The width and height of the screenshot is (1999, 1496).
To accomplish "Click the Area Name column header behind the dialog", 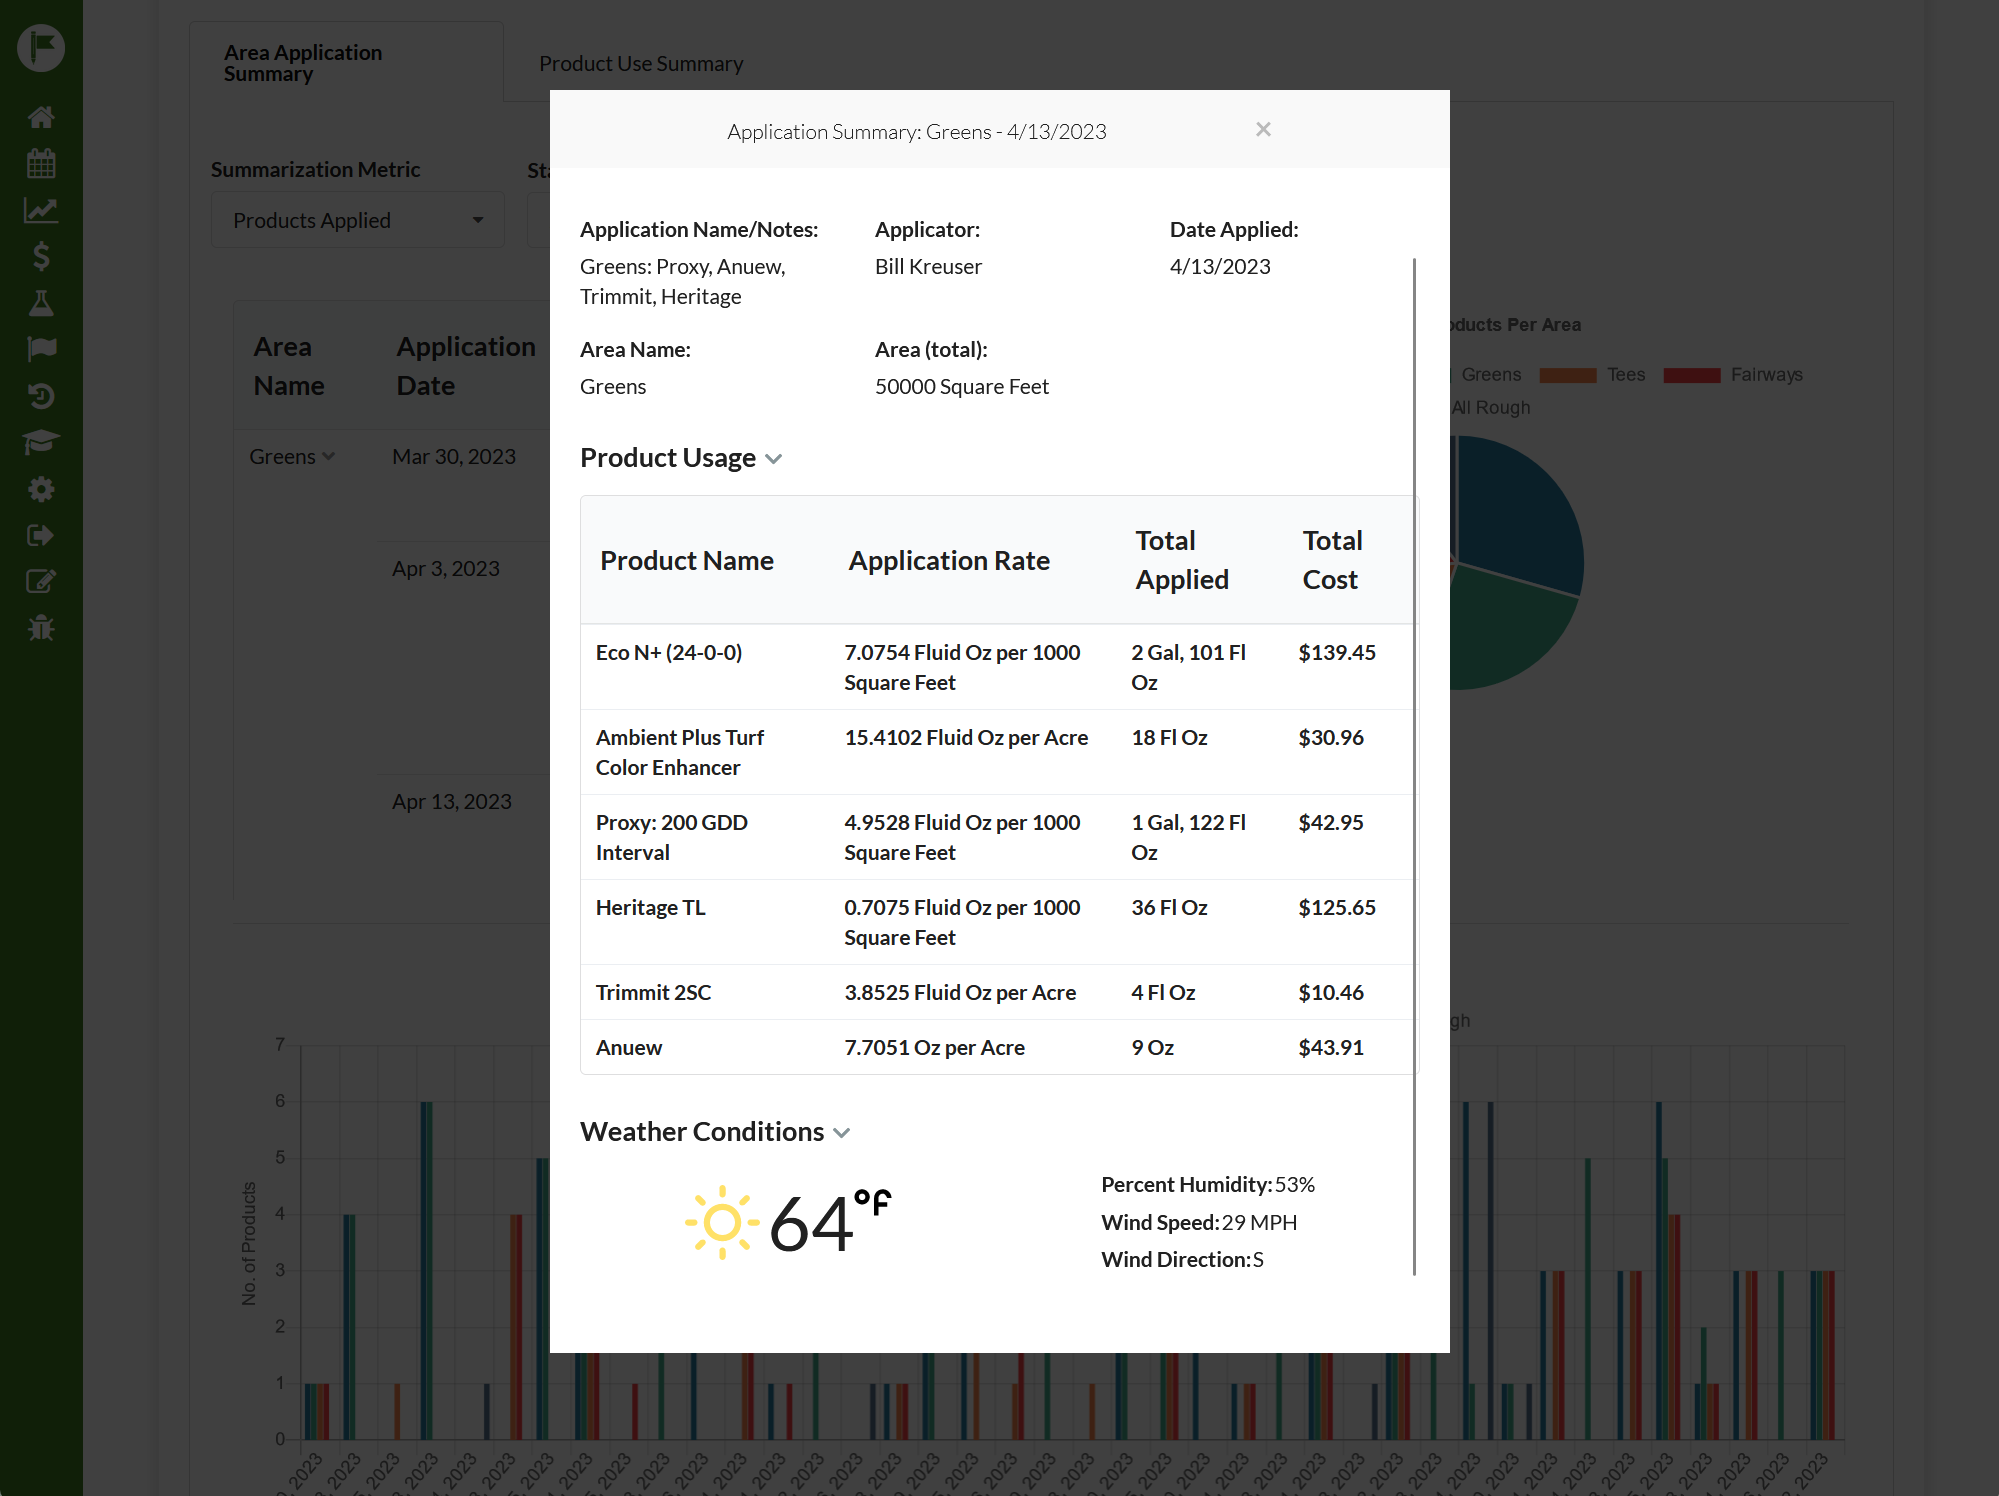I will 289,366.
